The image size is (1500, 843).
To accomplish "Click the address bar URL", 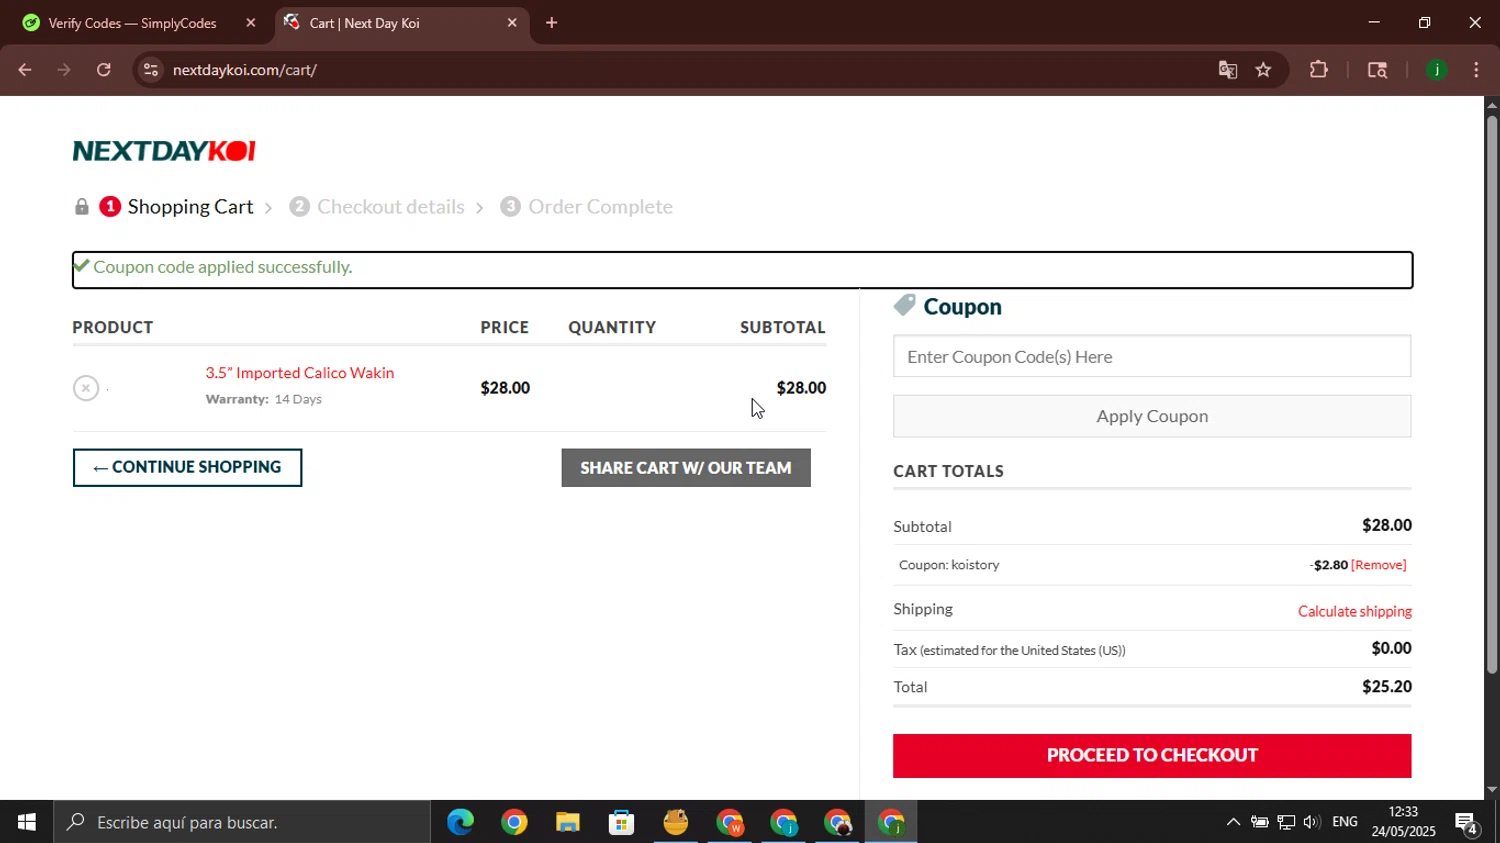I will coord(245,70).
